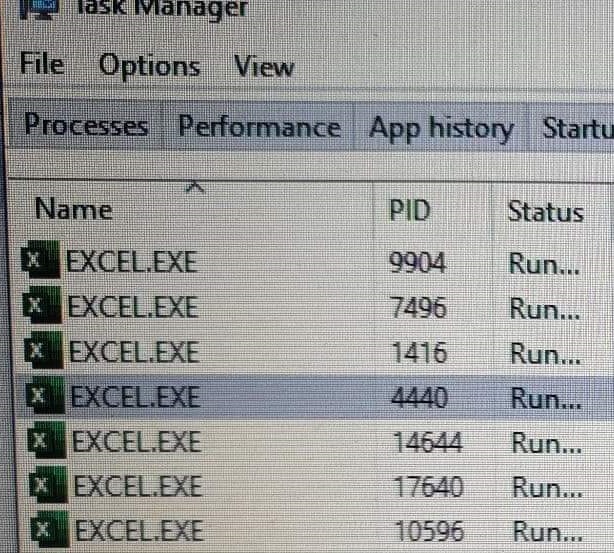Click Run... status of PID 17640
614x553 pixels.
click(x=548, y=488)
